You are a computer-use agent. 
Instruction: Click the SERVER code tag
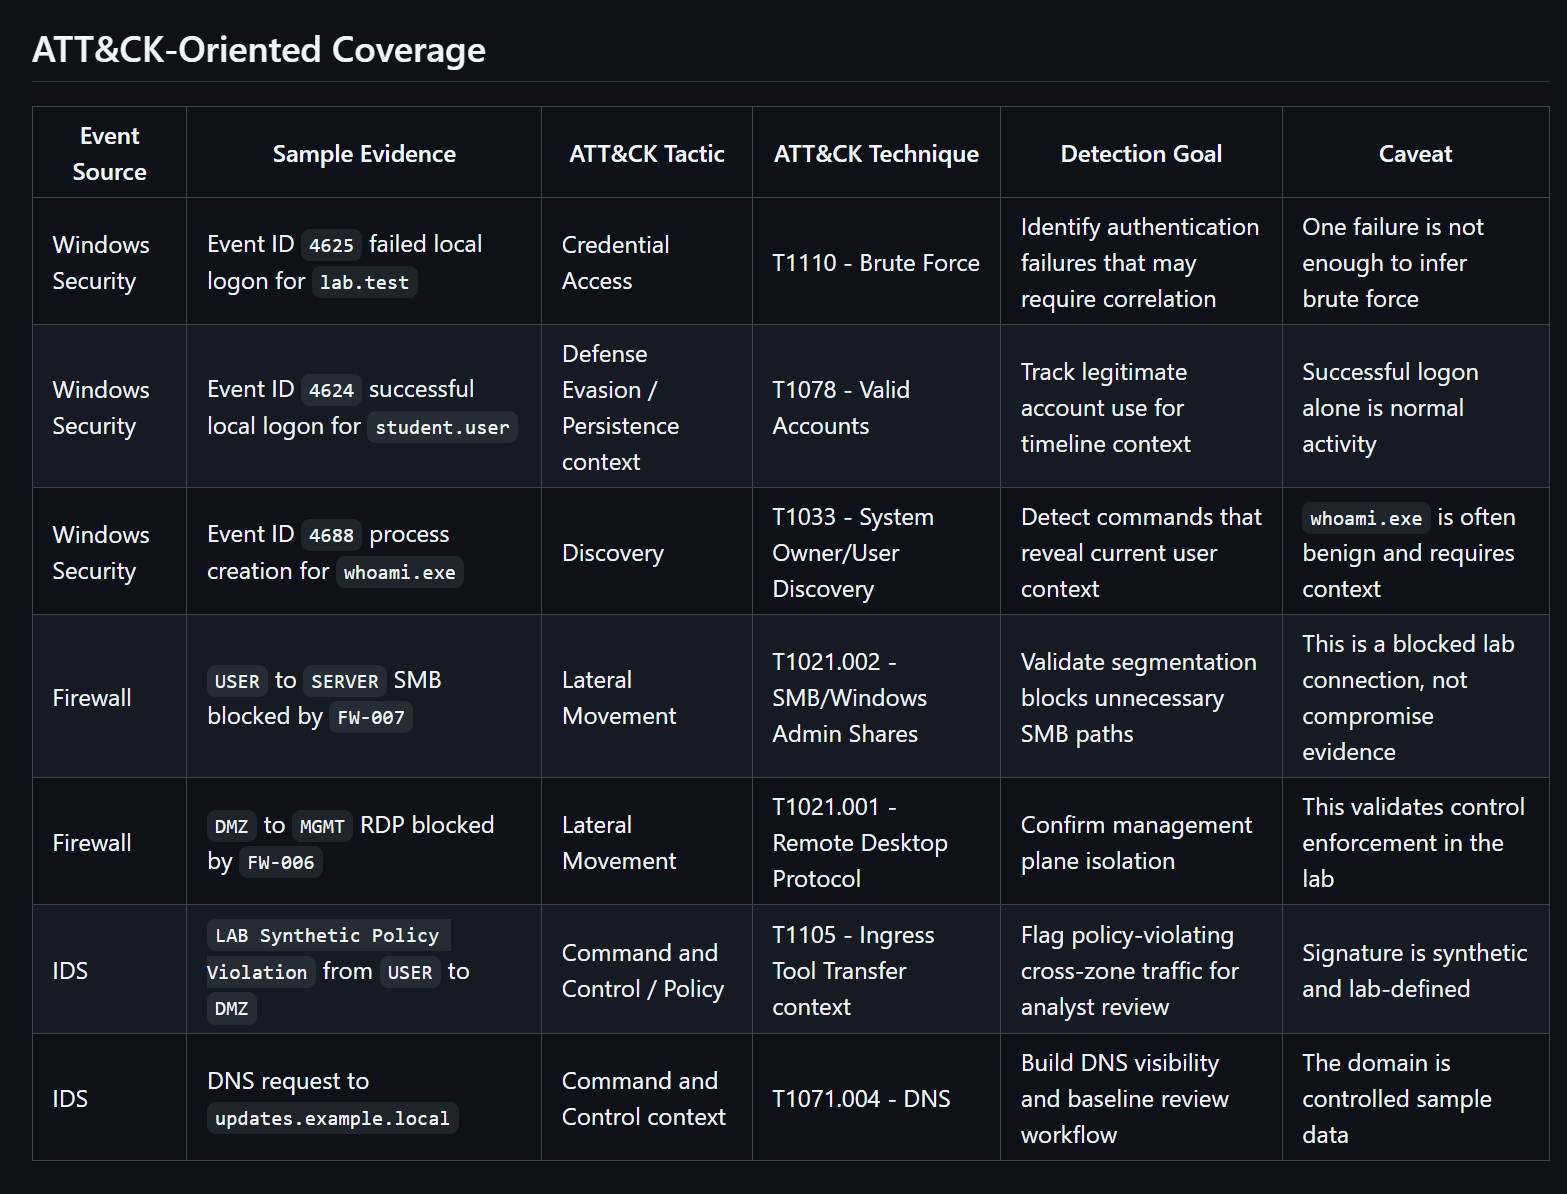tap(344, 681)
